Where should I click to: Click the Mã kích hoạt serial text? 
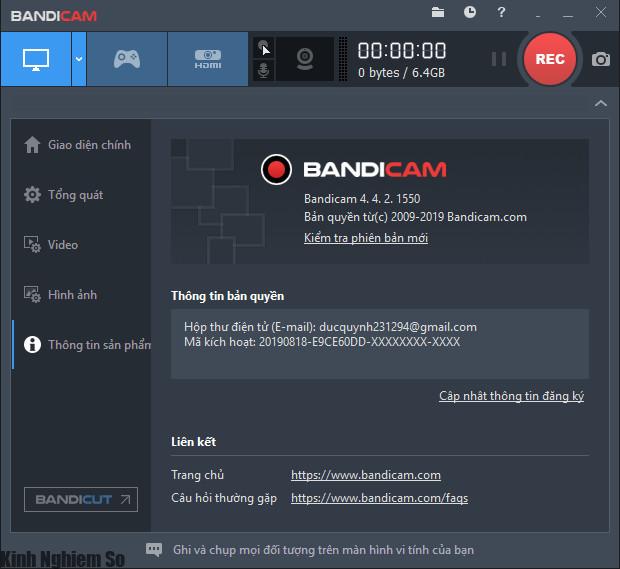tap(322, 342)
